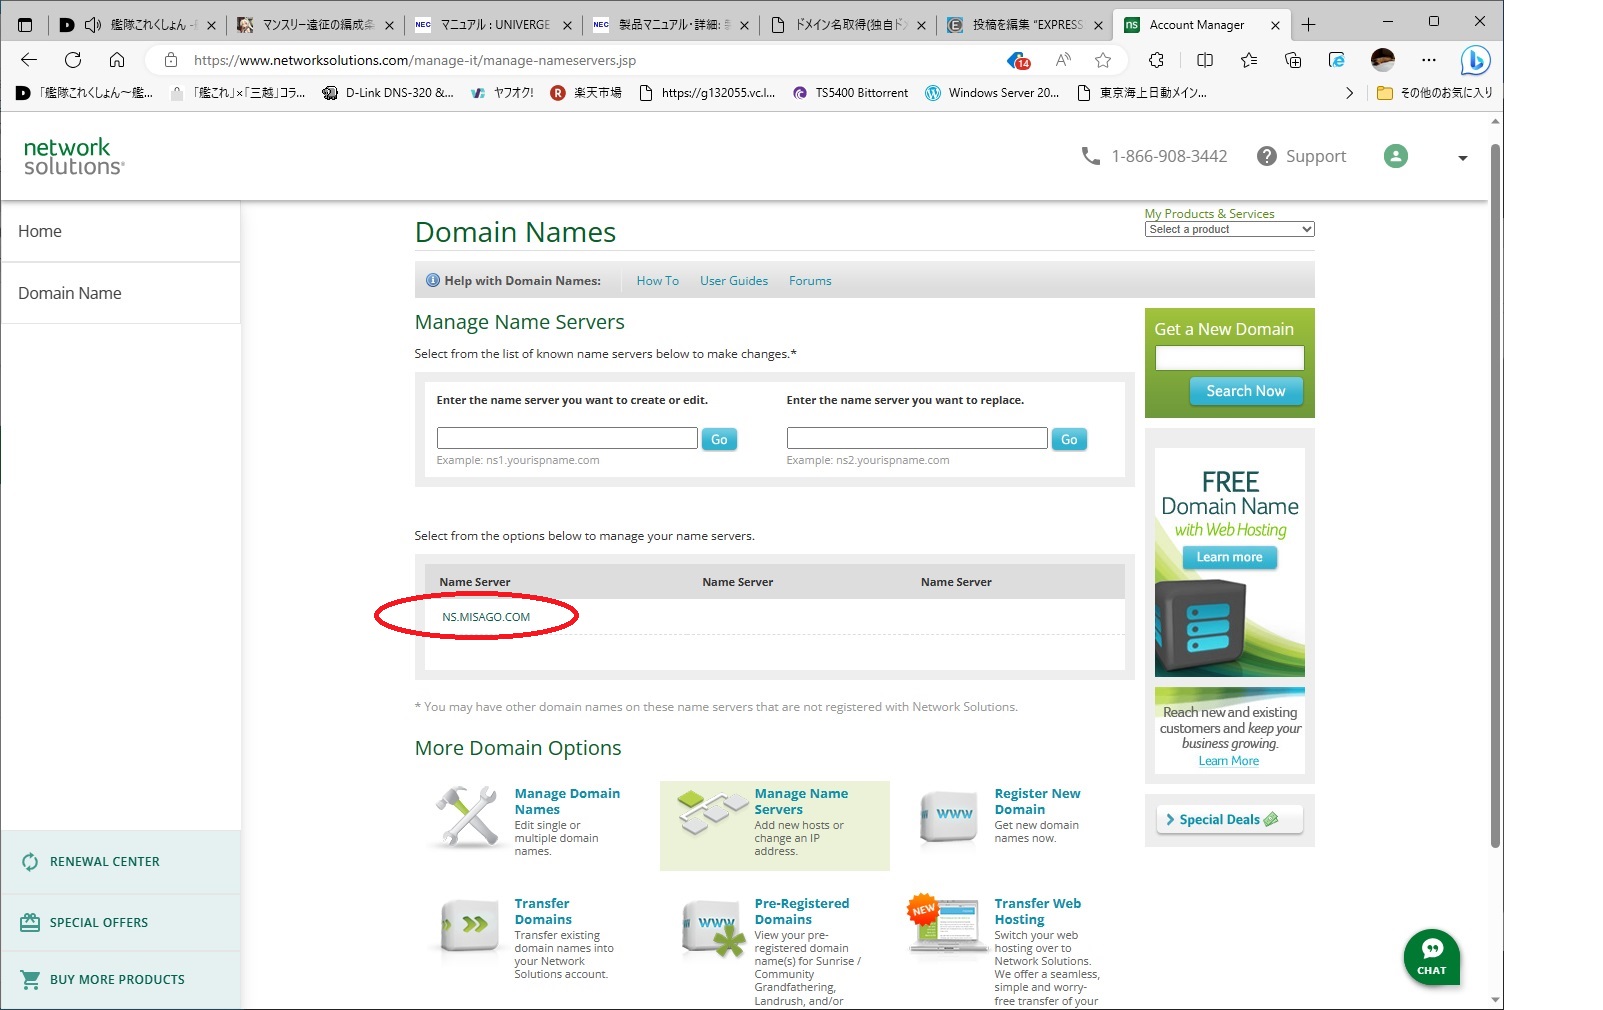Viewport: 1603px width, 1010px height.
Task: Click Learn more on the hosting ad
Action: 1230,557
